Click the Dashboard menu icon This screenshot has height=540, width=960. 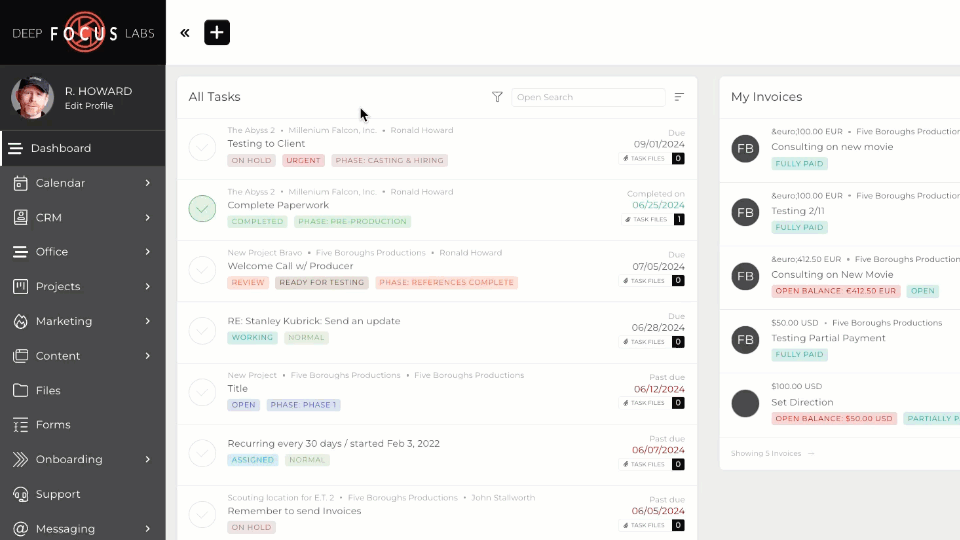coord(15,148)
